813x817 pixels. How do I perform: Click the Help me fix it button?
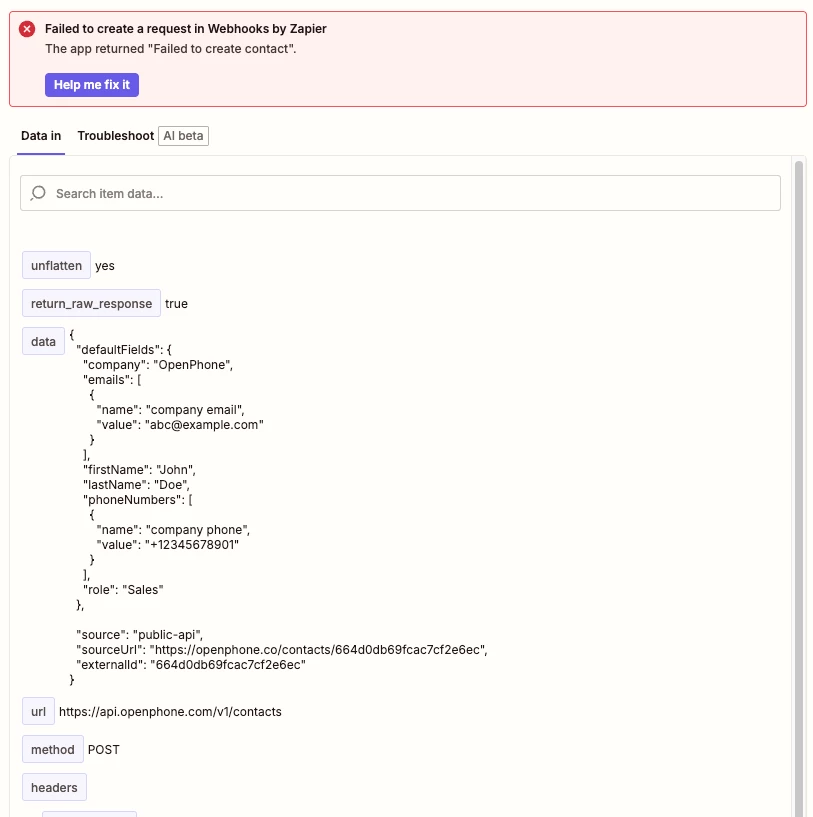[x=92, y=85]
